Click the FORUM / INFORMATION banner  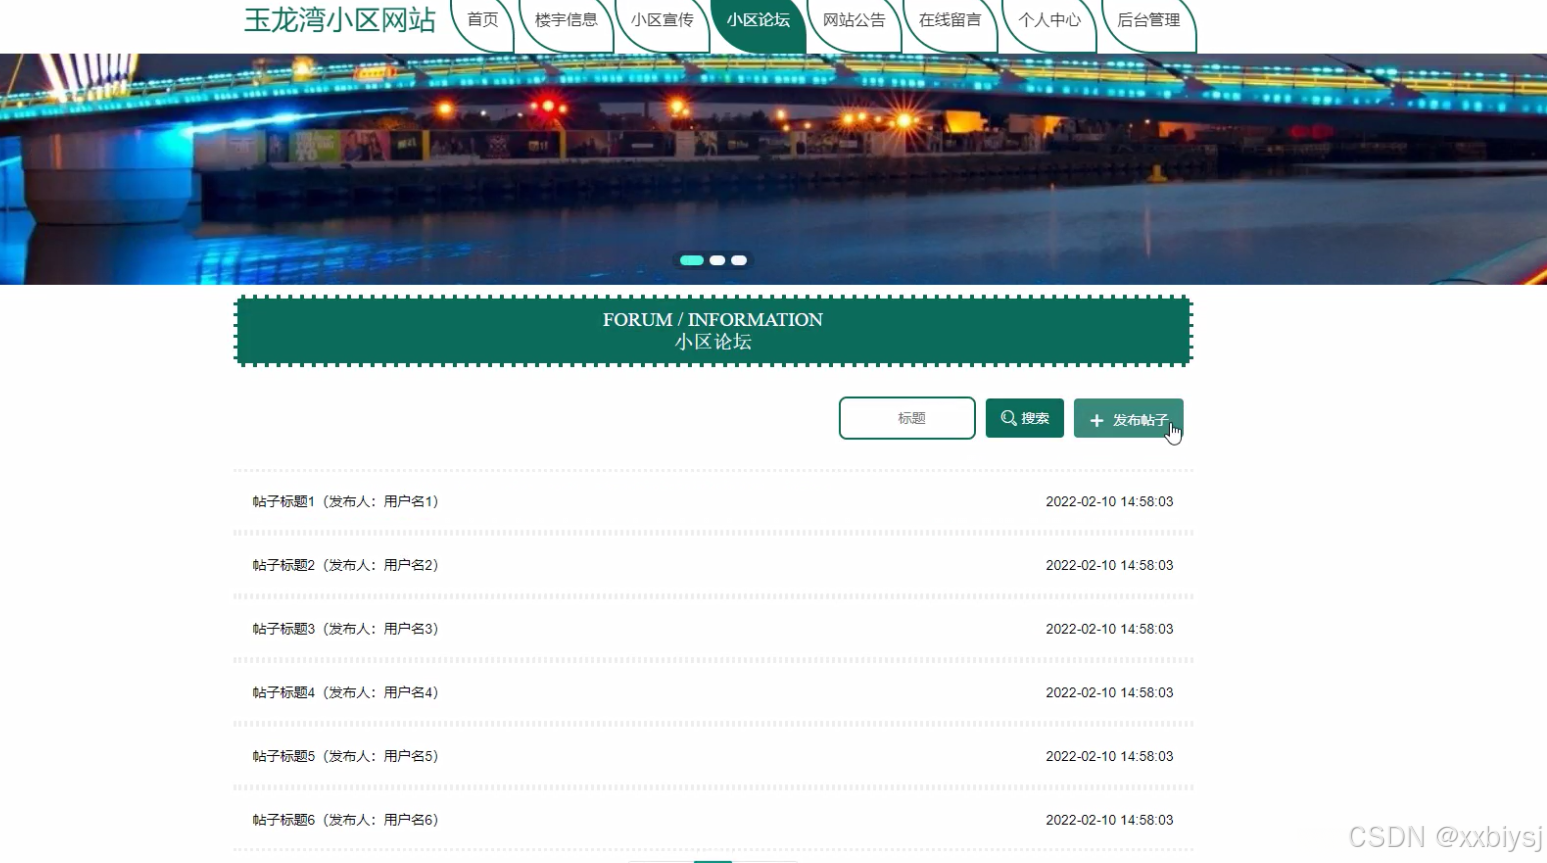click(x=713, y=330)
